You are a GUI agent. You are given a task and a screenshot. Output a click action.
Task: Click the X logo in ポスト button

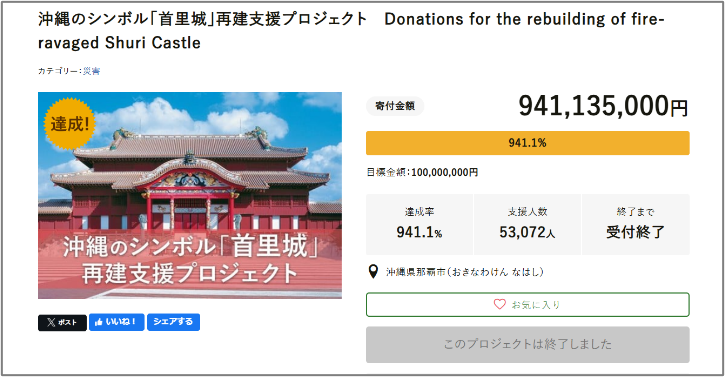(51, 322)
